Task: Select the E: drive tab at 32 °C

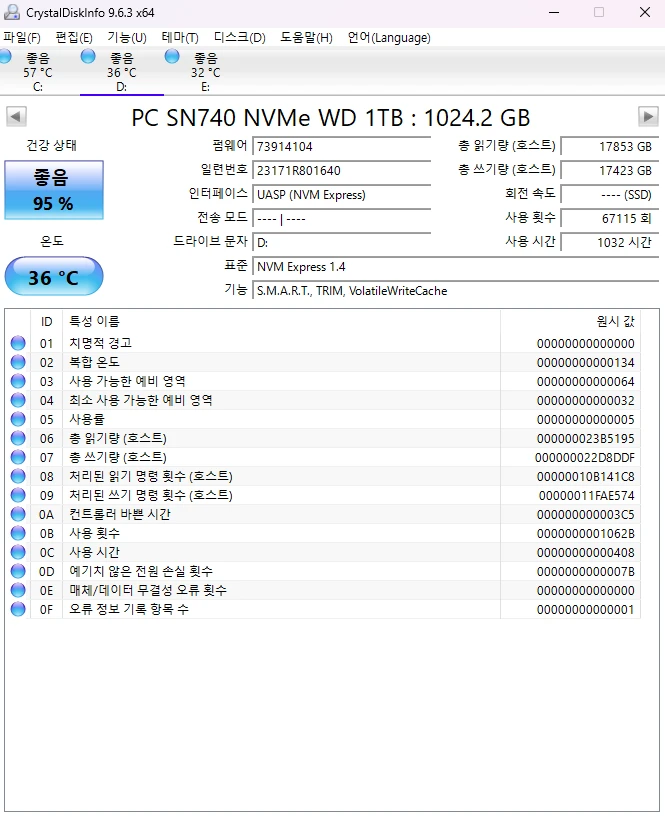Action: pos(206,72)
